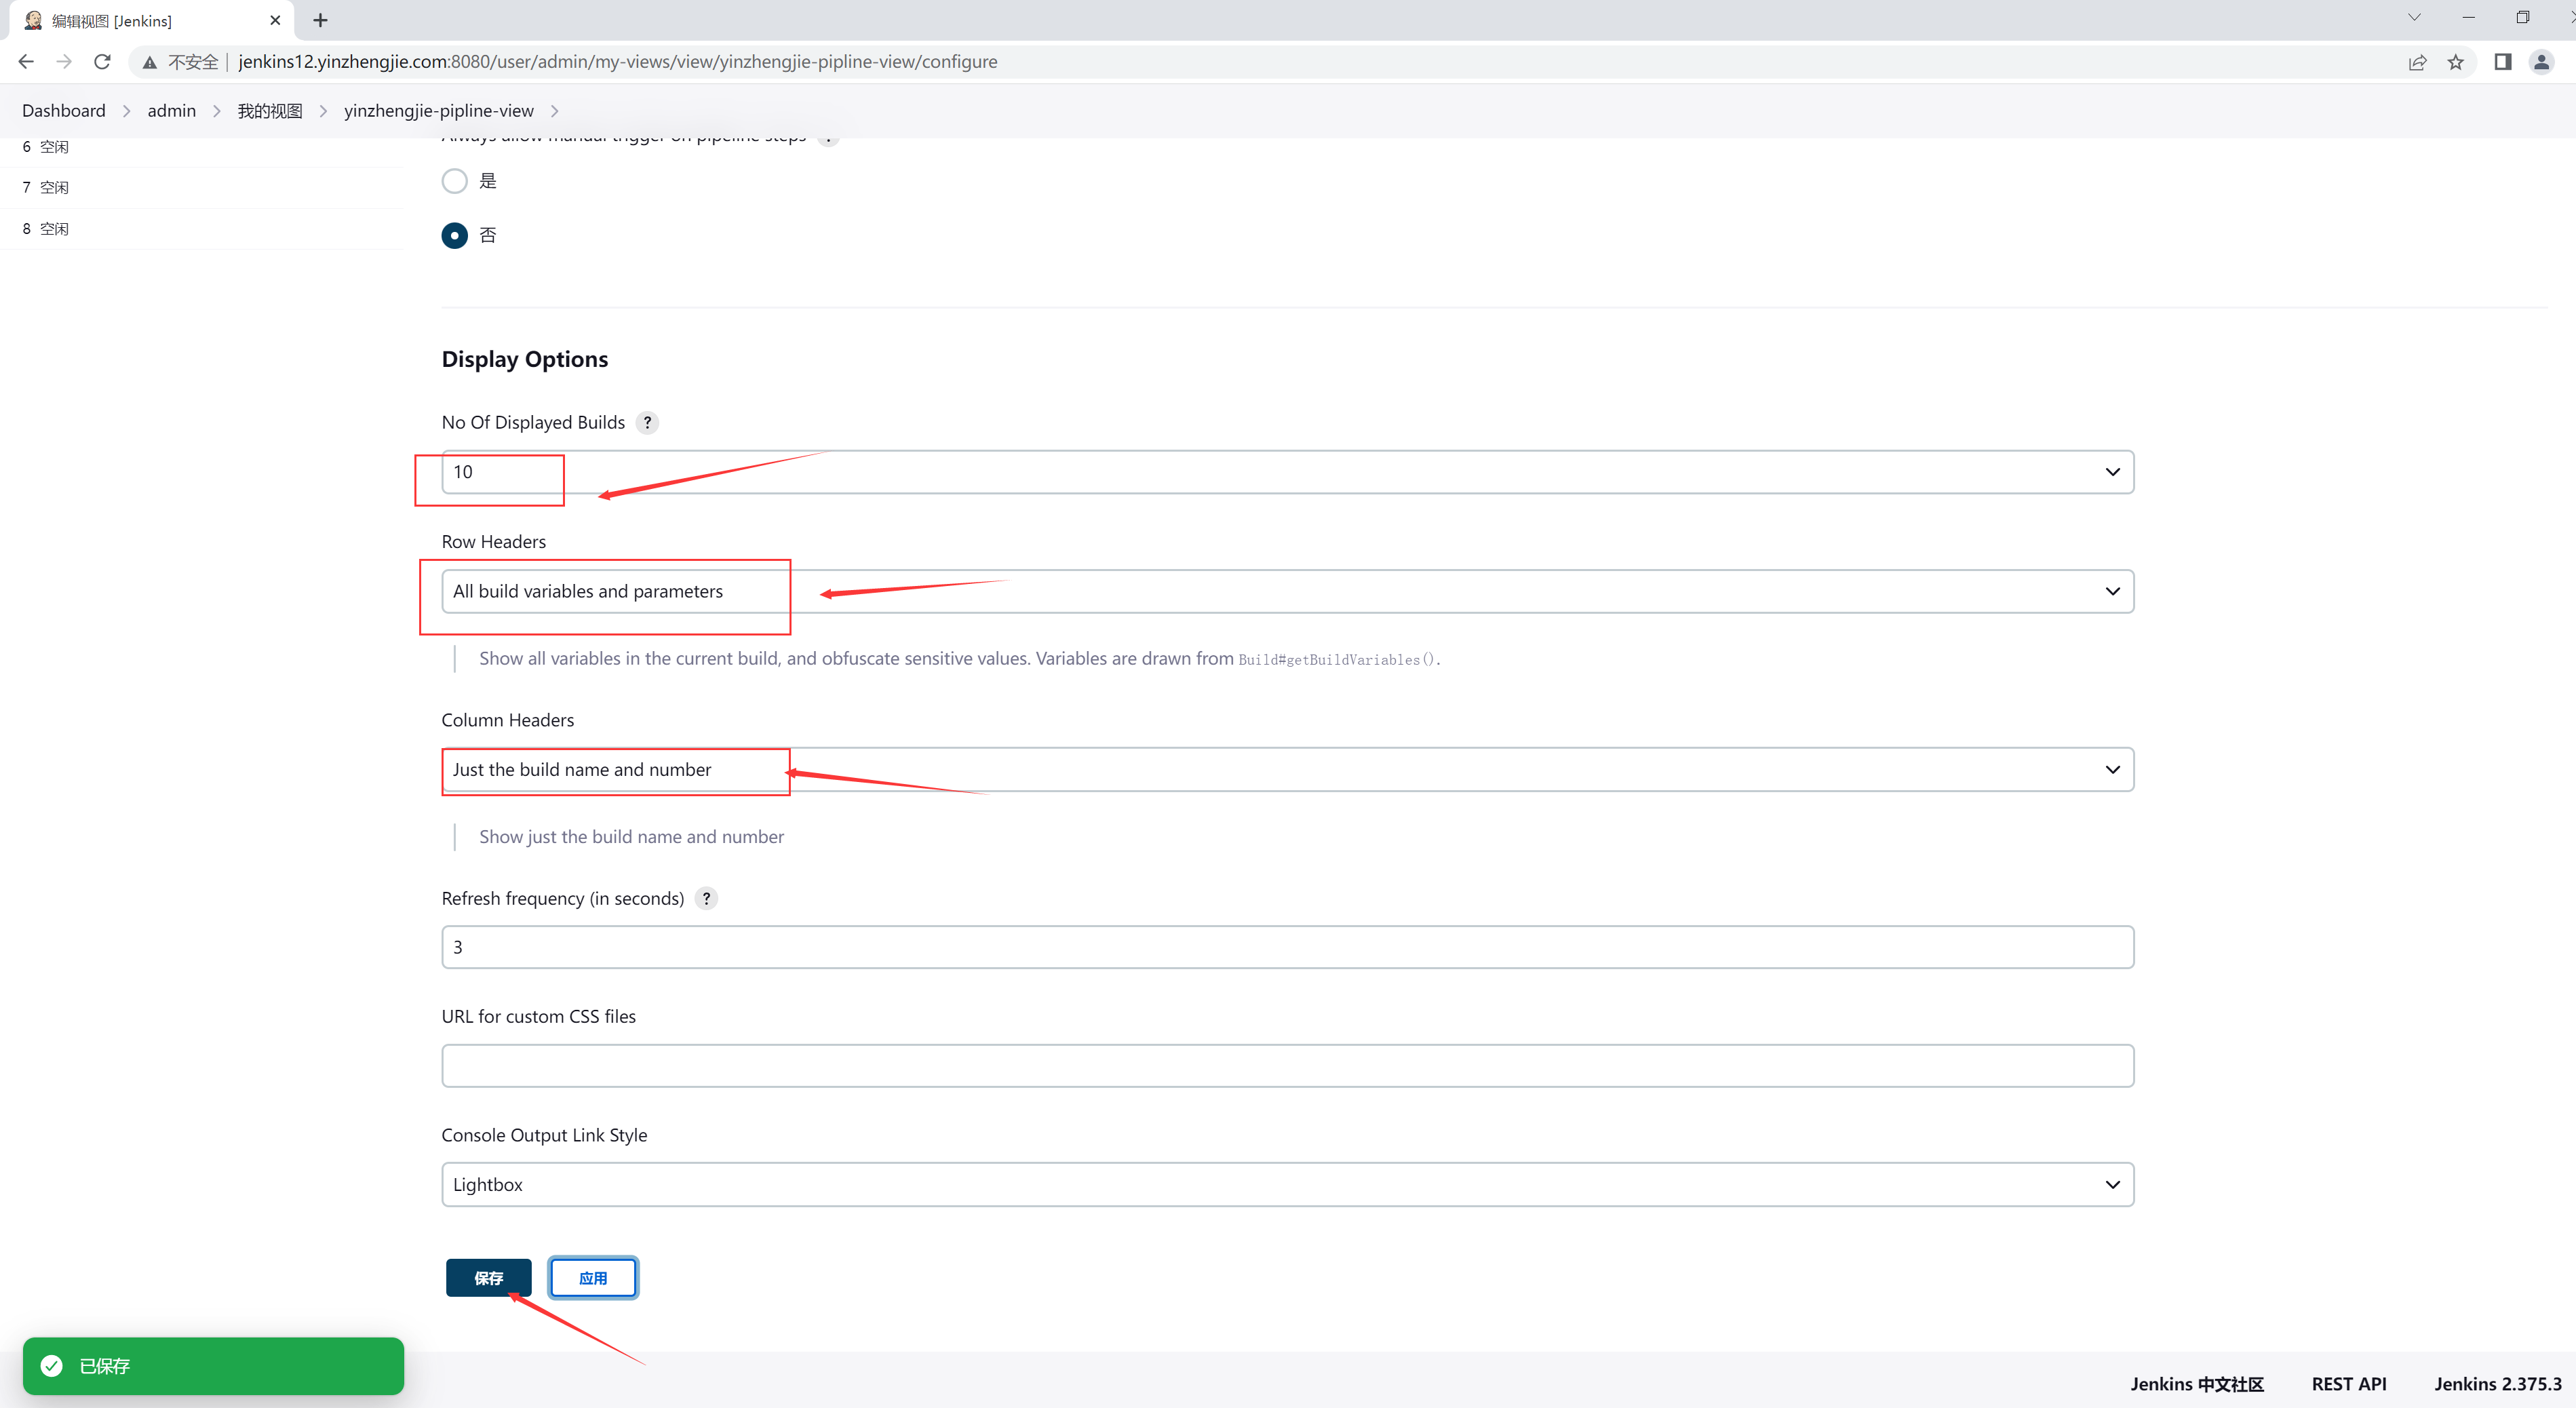Click the browser back arrow
Viewport: 2576px width, 1408px height.
point(26,62)
